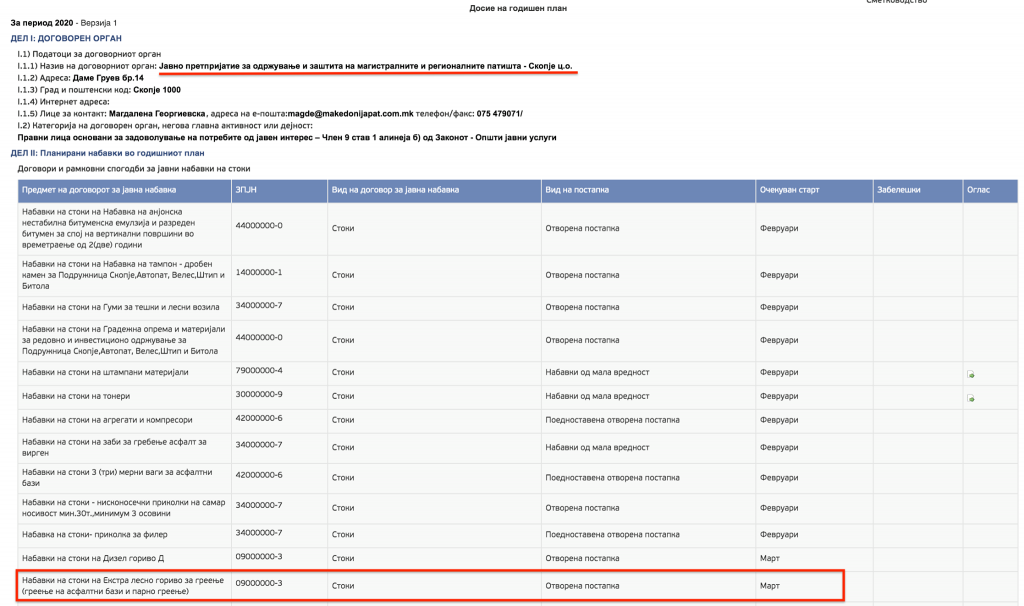Click 'Март' in the Дизел гориво Д row
This screenshot has height=606, width=1024.
pyautogui.click(x=769, y=558)
